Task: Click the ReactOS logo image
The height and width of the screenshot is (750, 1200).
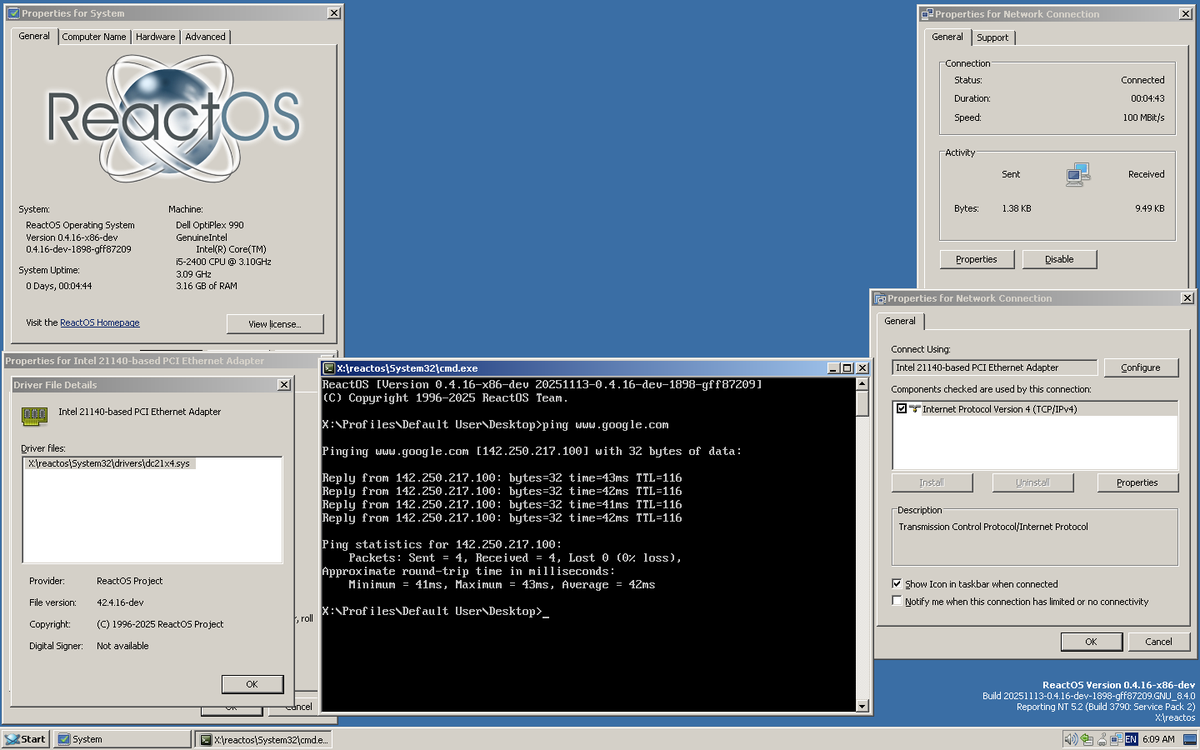Action: [x=173, y=116]
